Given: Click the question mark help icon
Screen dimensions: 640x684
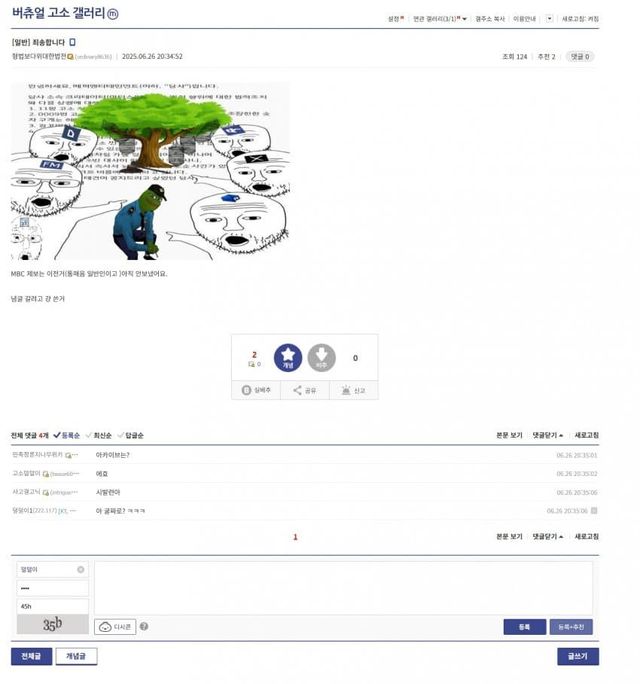Looking at the screenshot, I should click(144, 626).
